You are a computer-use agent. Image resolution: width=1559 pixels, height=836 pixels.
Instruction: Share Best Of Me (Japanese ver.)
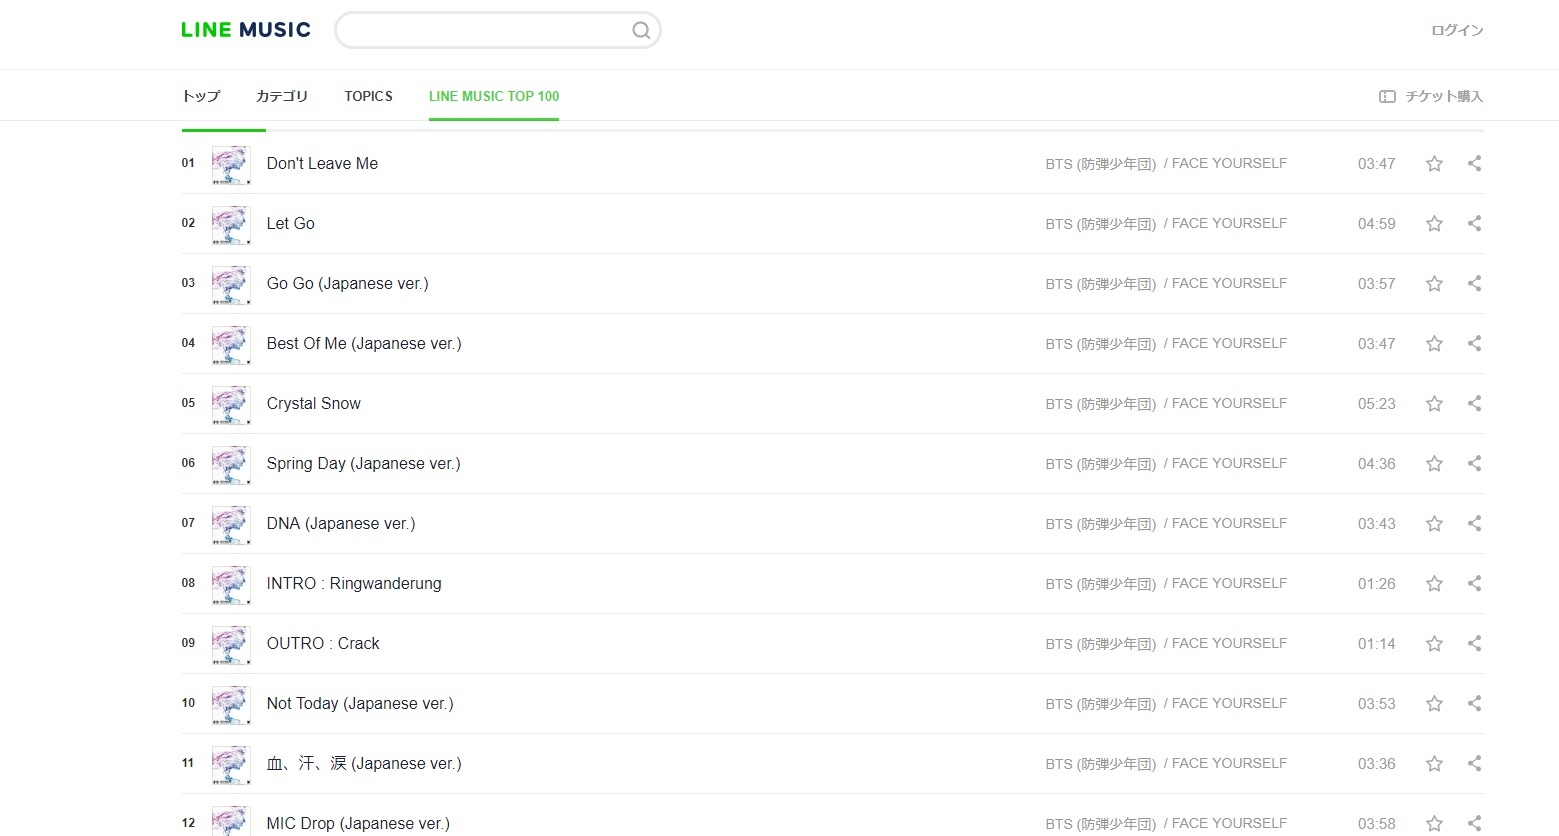1474,344
